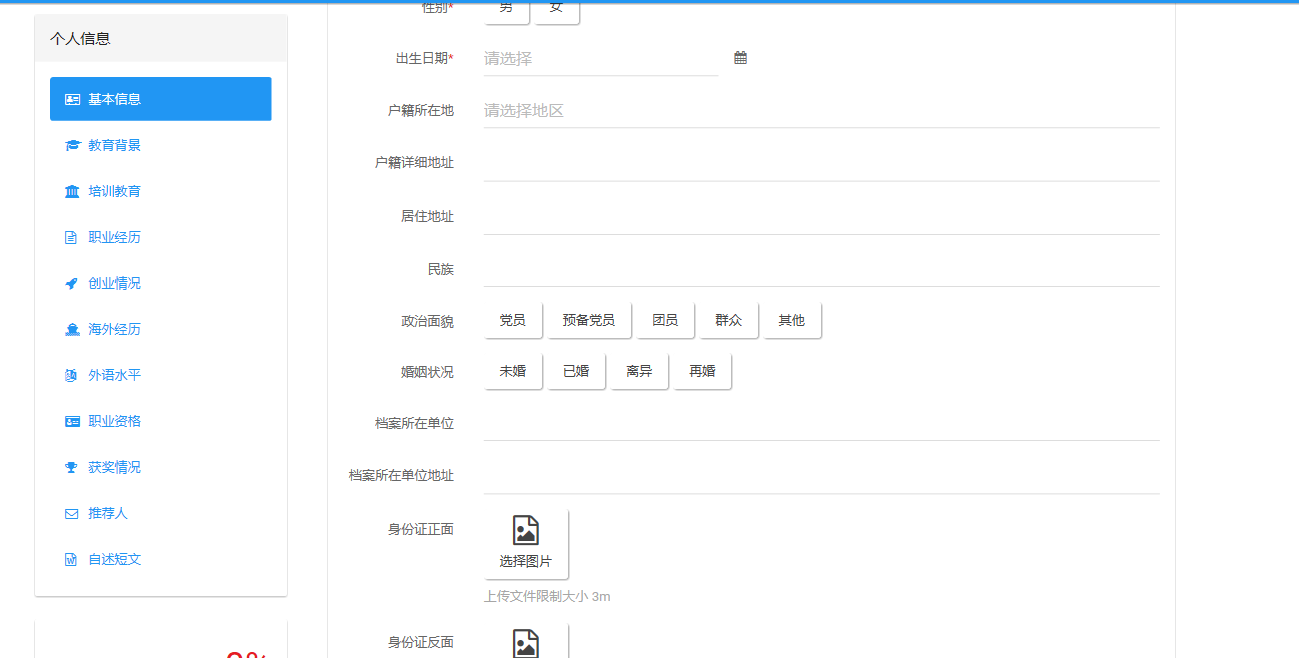Image resolution: width=1299 pixels, height=658 pixels.
Task: Open 基本信息 section in sidebar
Action: coord(160,99)
